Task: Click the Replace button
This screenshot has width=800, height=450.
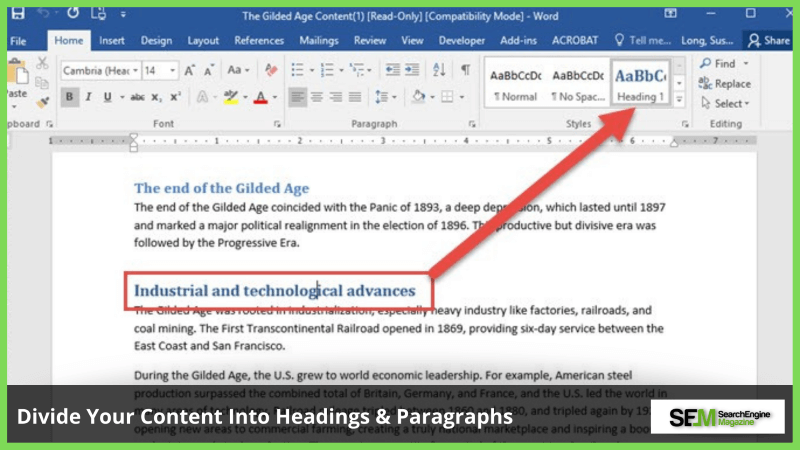Action: (725, 84)
